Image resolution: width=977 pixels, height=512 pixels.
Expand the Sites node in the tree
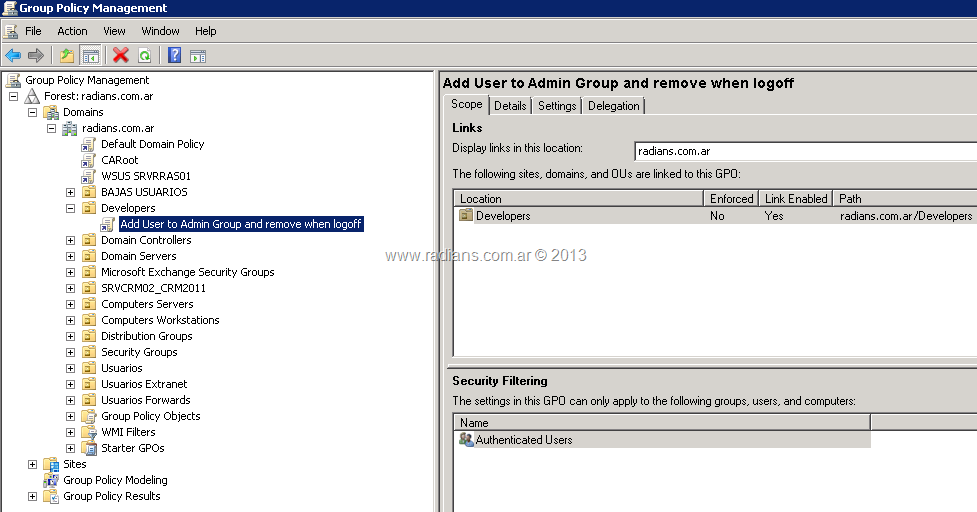click(x=33, y=464)
